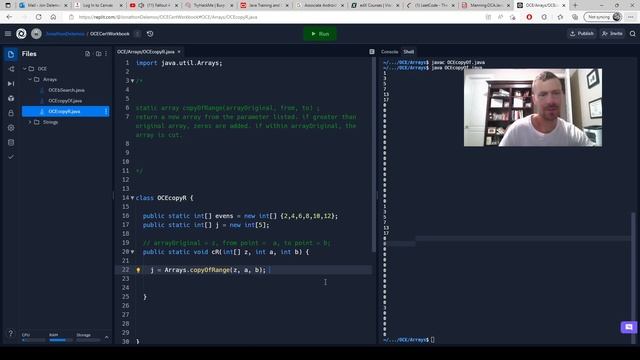Open the Secrets lock sidebar icon
Viewport: 640px width, 360px height.
coord(11,113)
